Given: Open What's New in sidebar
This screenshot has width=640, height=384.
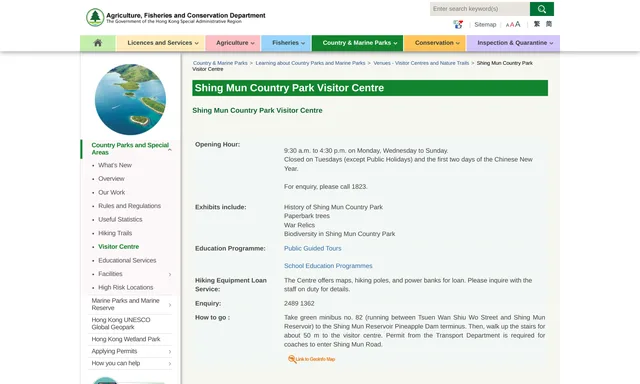Looking at the screenshot, I should [x=115, y=165].
